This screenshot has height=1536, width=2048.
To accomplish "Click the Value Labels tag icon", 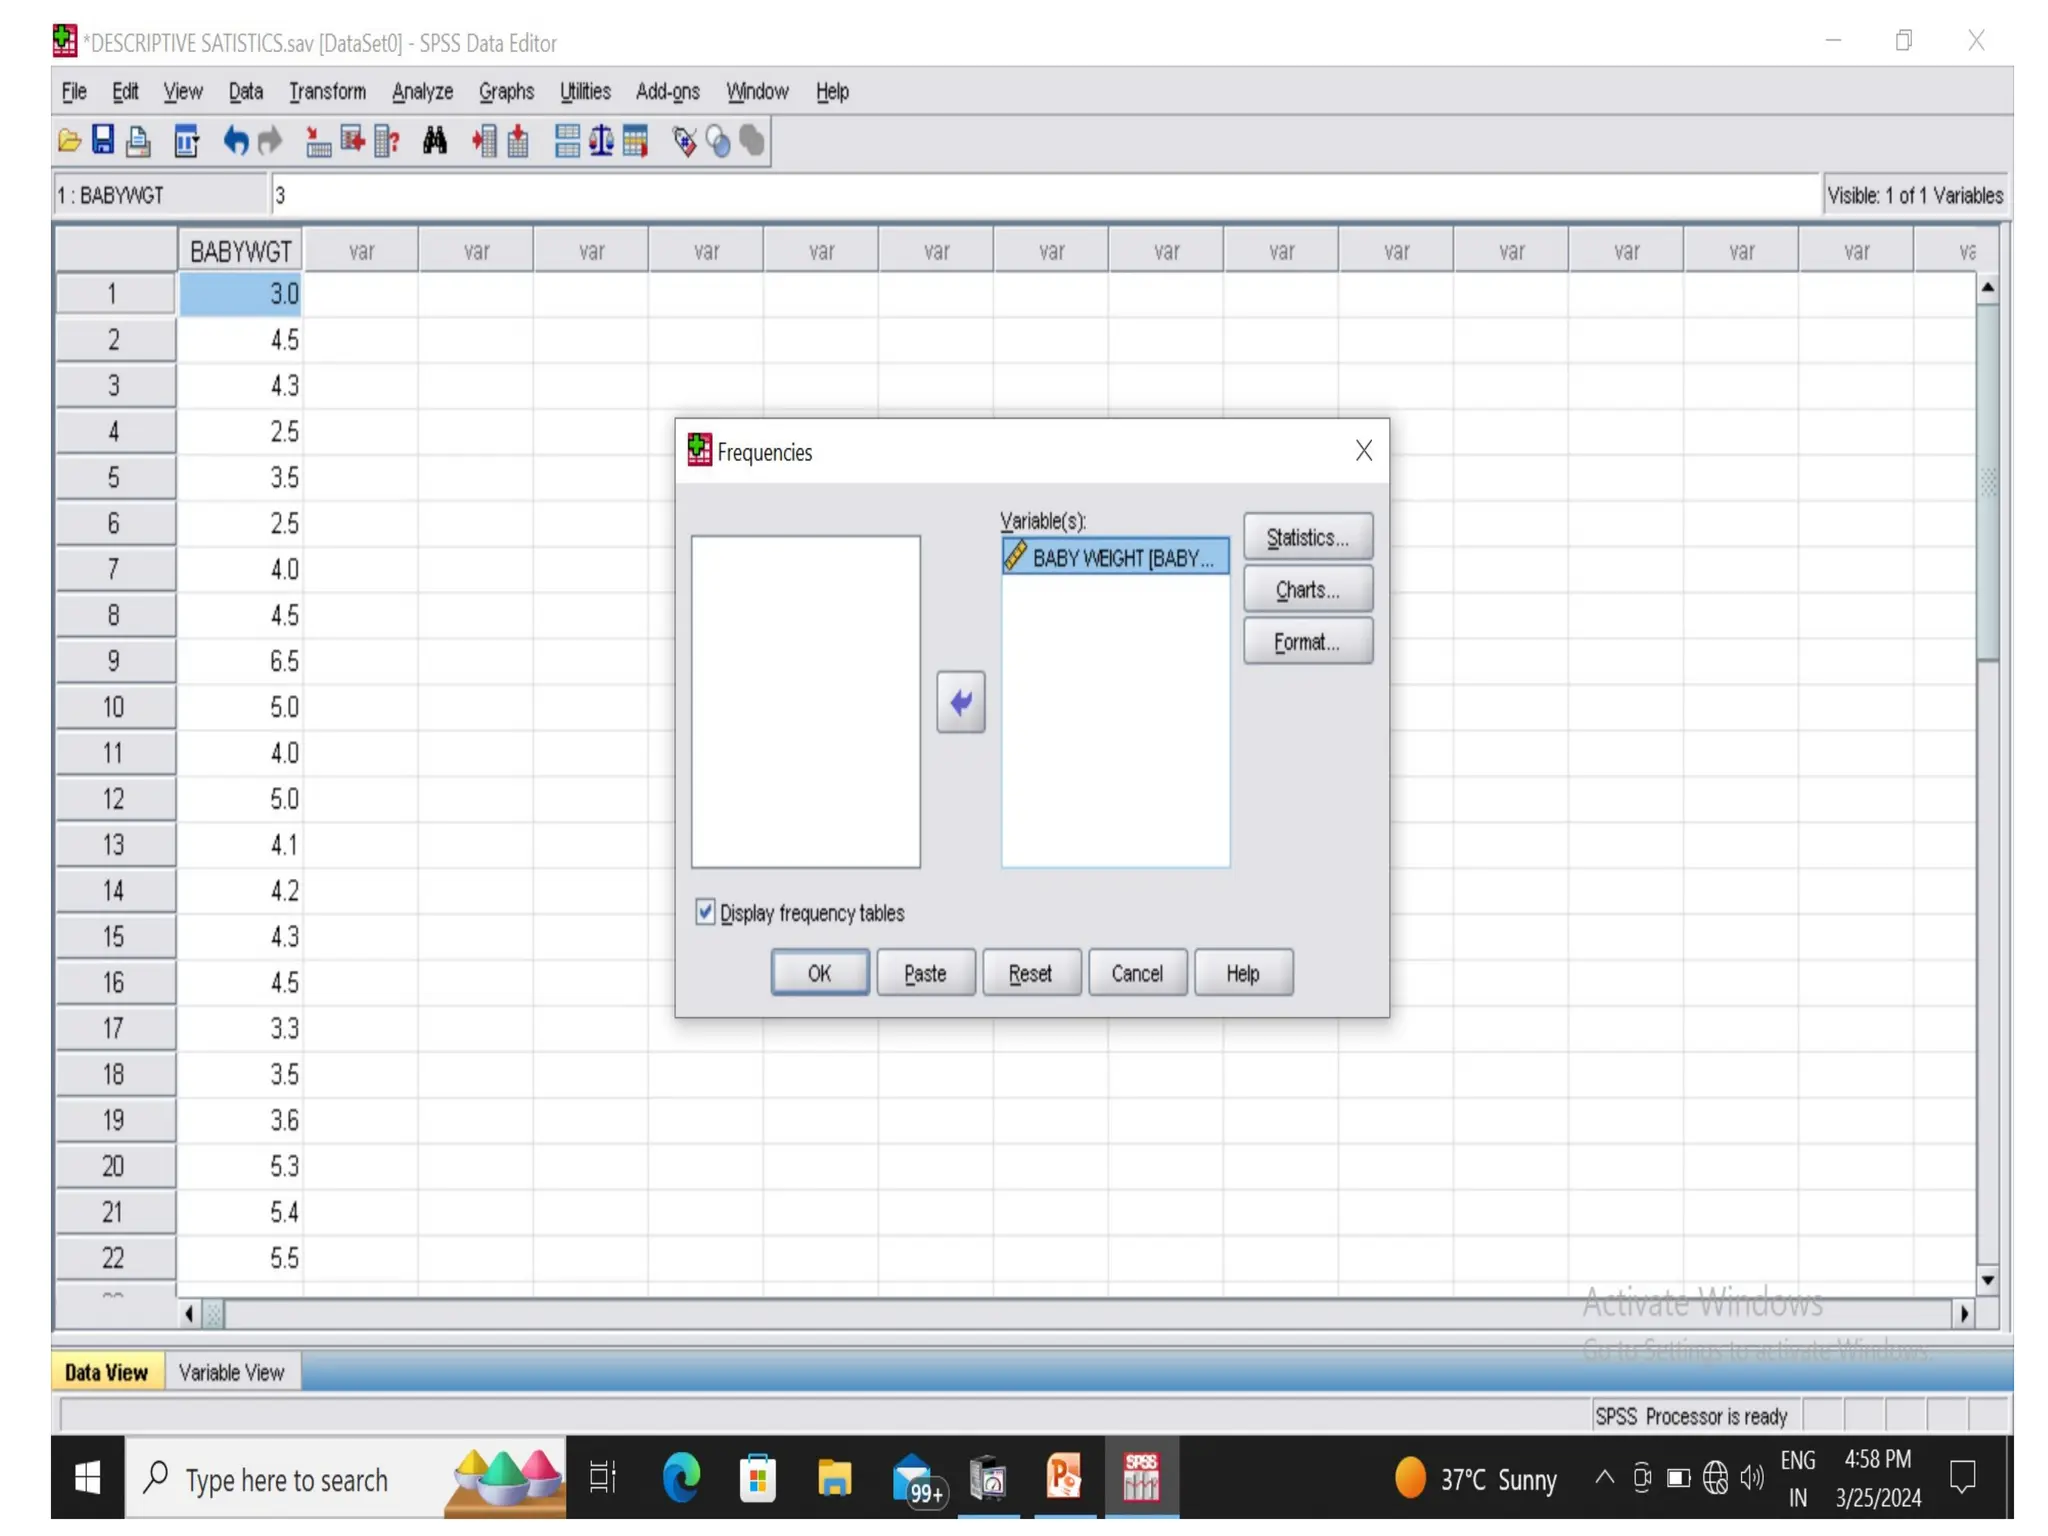I will click(x=685, y=141).
